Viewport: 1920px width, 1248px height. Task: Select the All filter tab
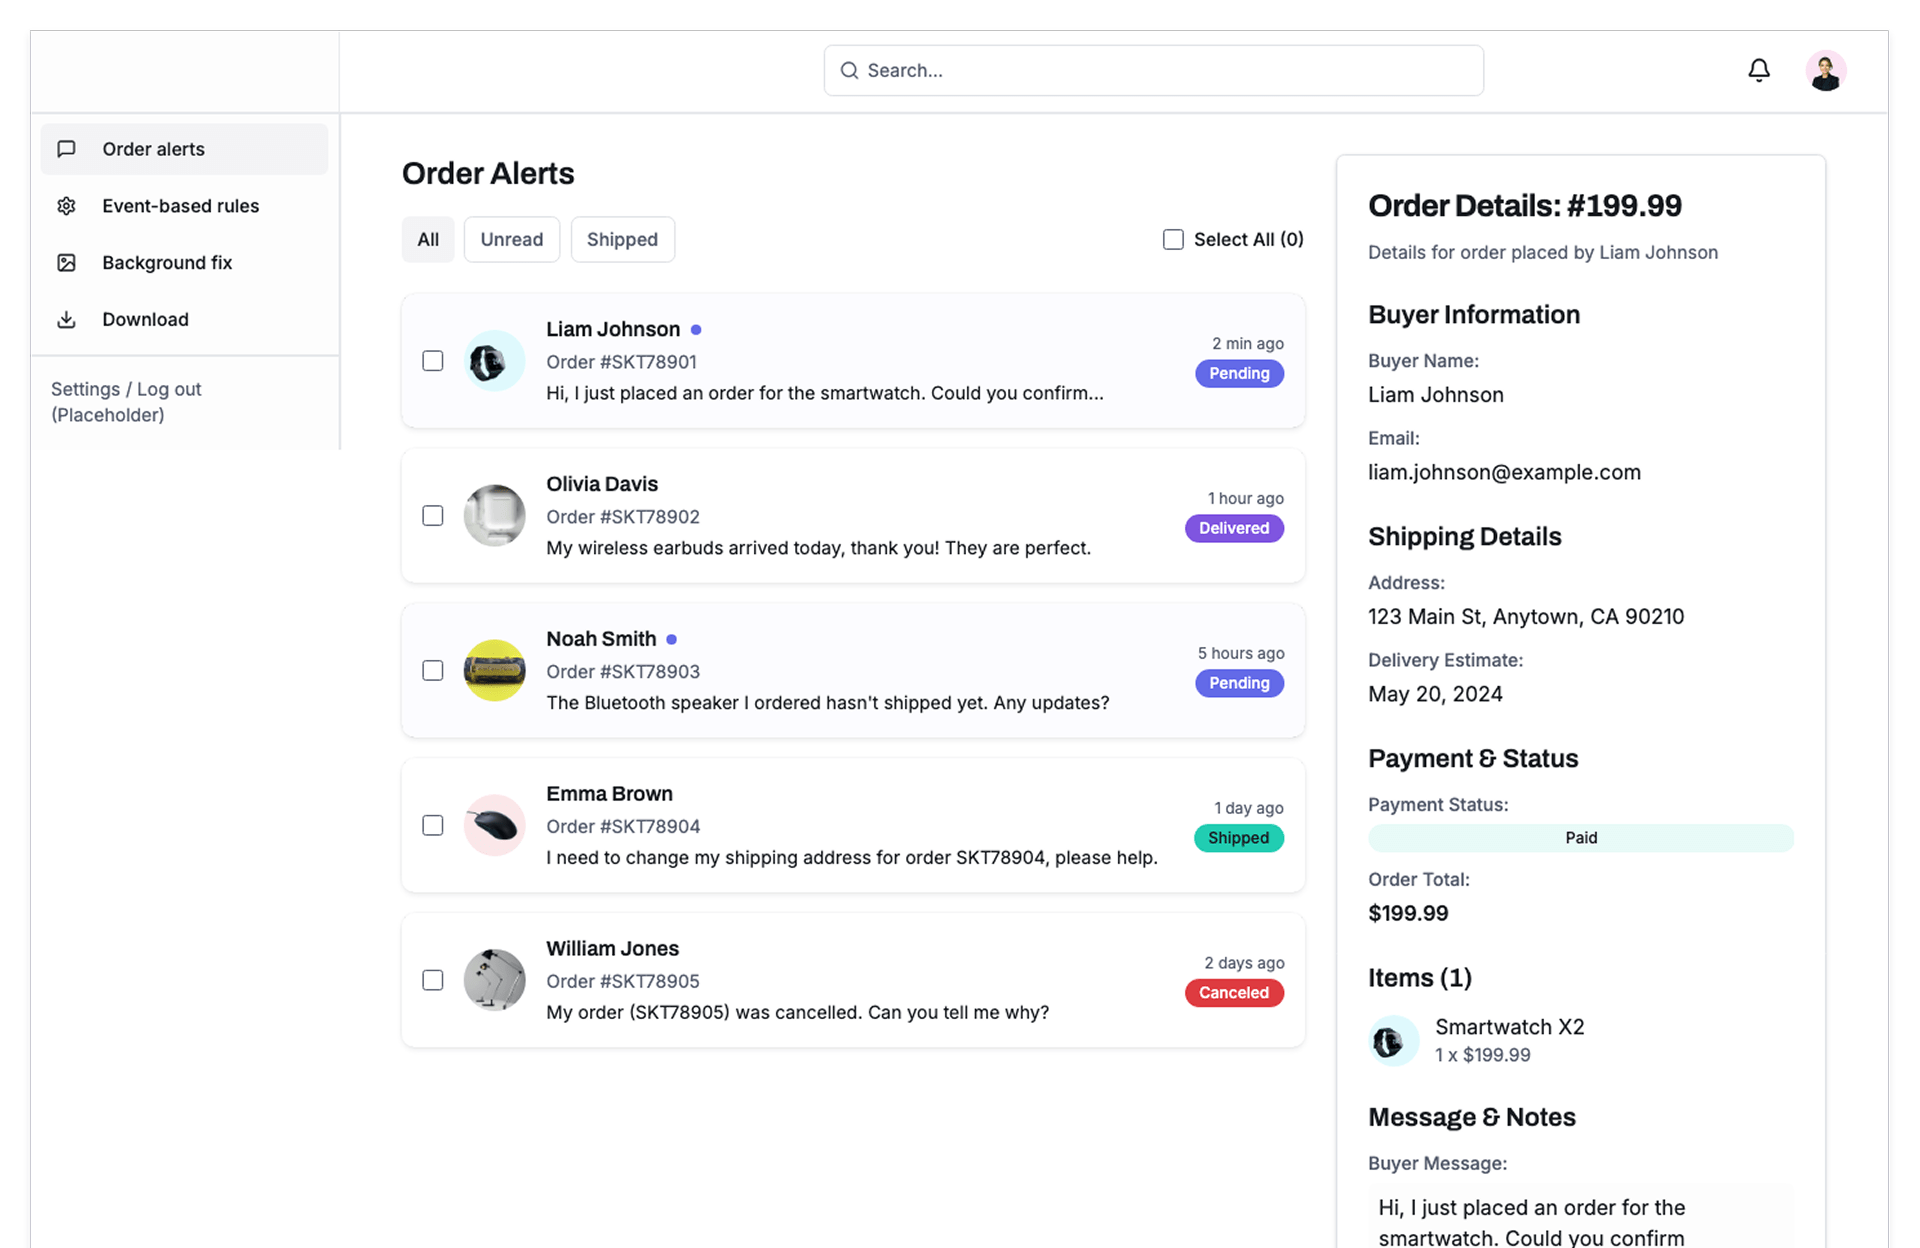pyautogui.click(x=428, y=240)
